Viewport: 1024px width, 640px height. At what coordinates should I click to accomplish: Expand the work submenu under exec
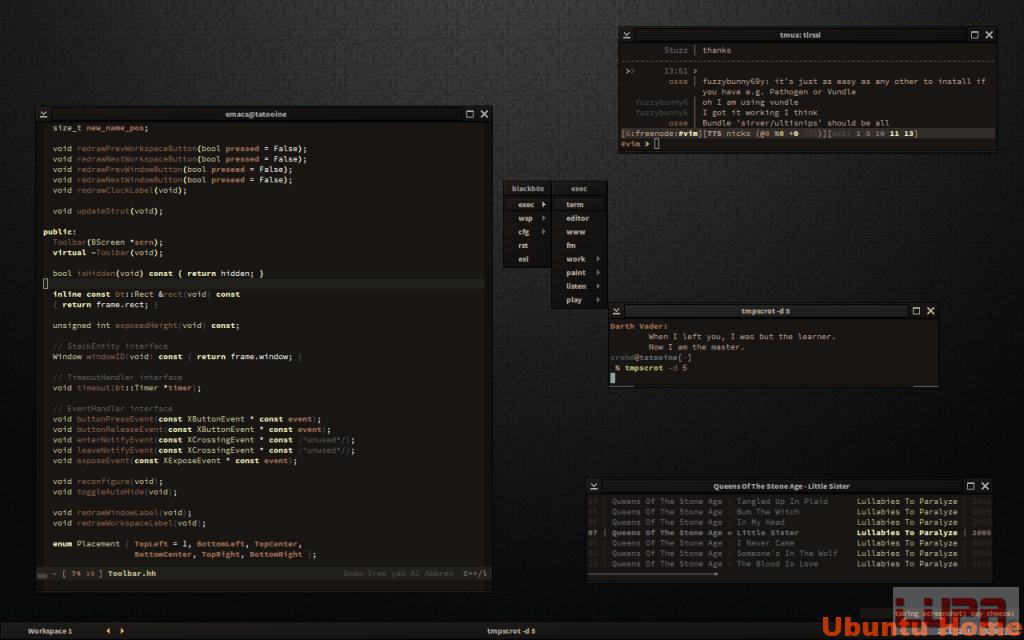tap(576, 258)
